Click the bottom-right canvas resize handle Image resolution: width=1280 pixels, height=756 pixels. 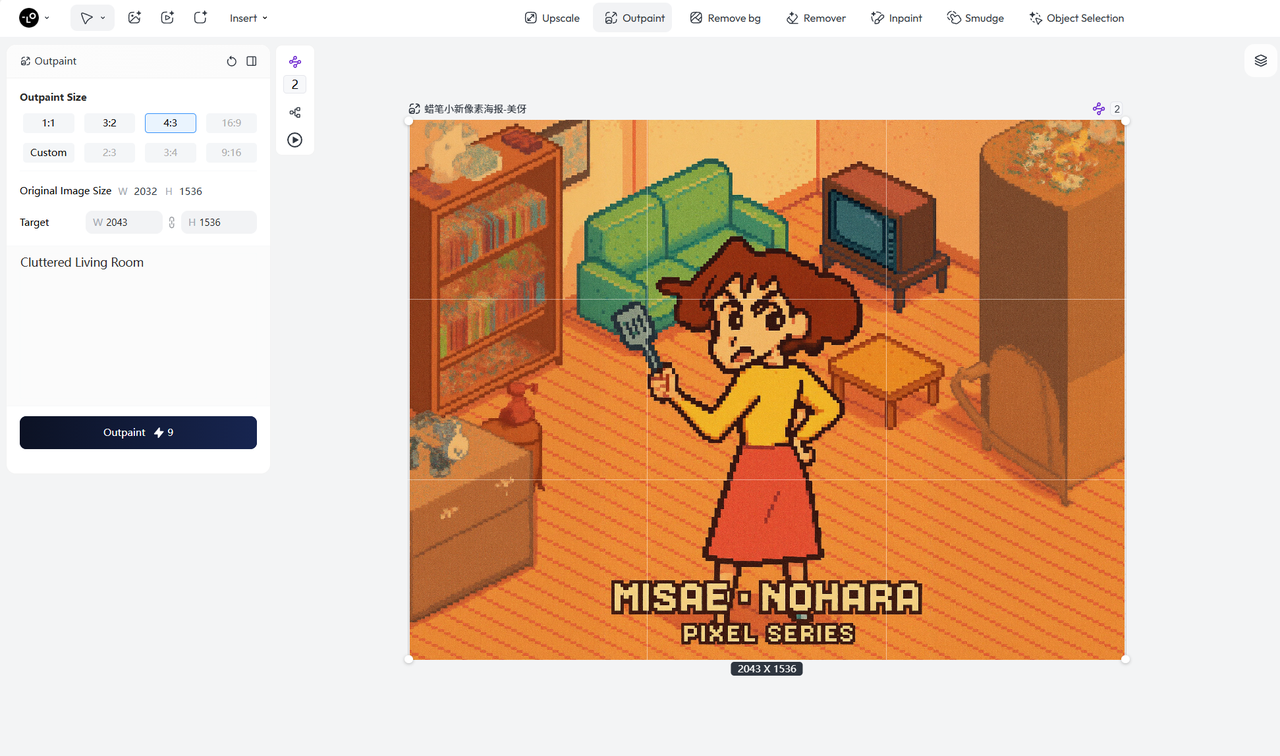(x=1125, y=659)
